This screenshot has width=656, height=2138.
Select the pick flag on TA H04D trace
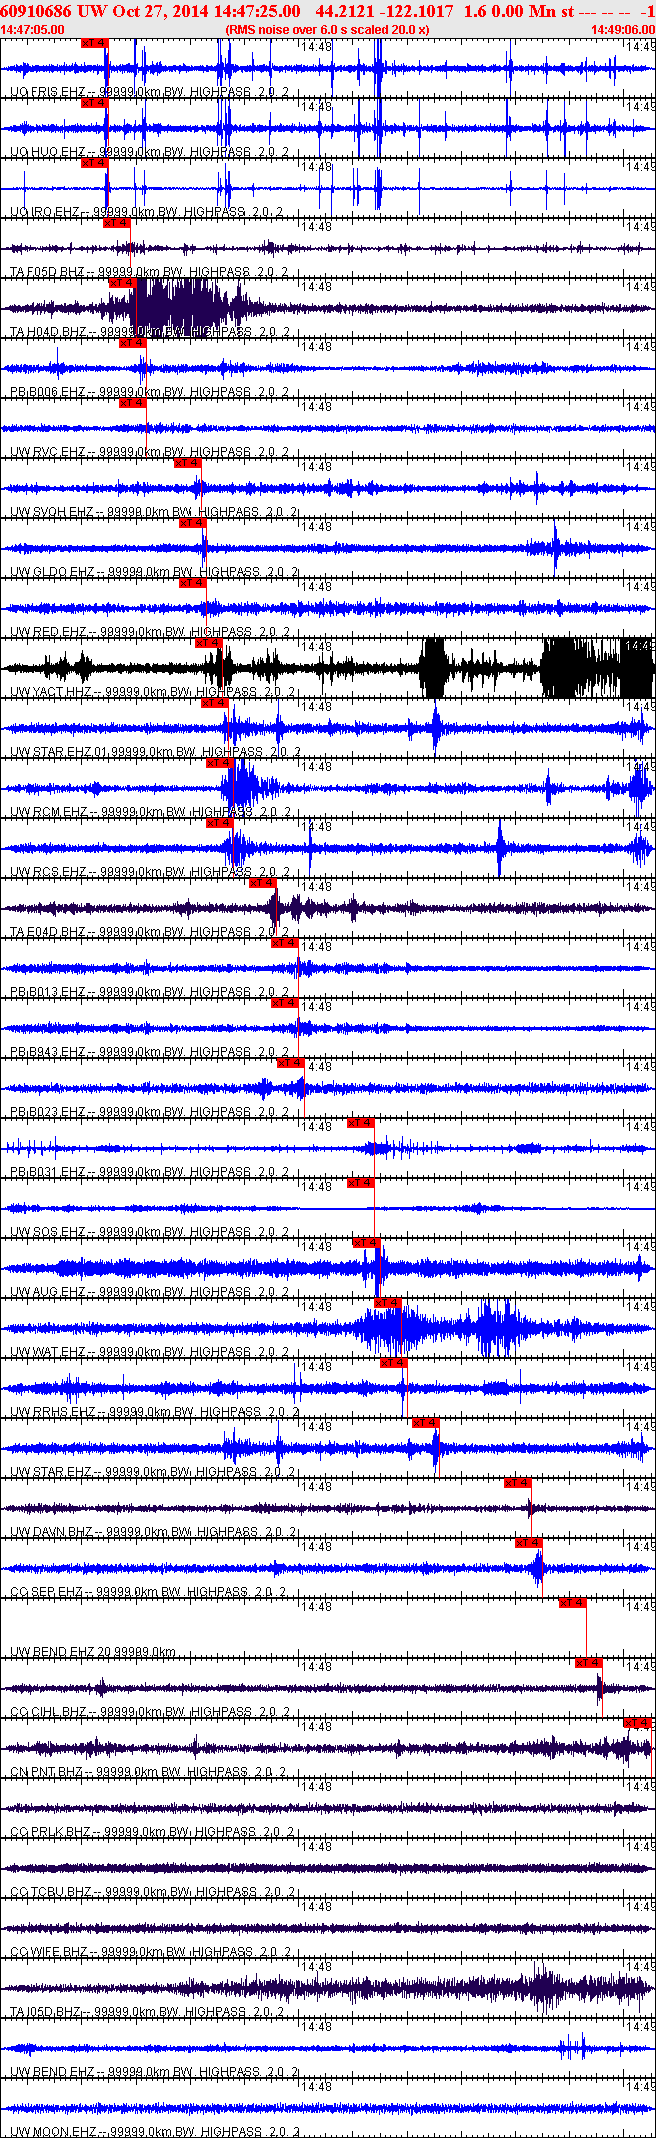pos(121,283)
